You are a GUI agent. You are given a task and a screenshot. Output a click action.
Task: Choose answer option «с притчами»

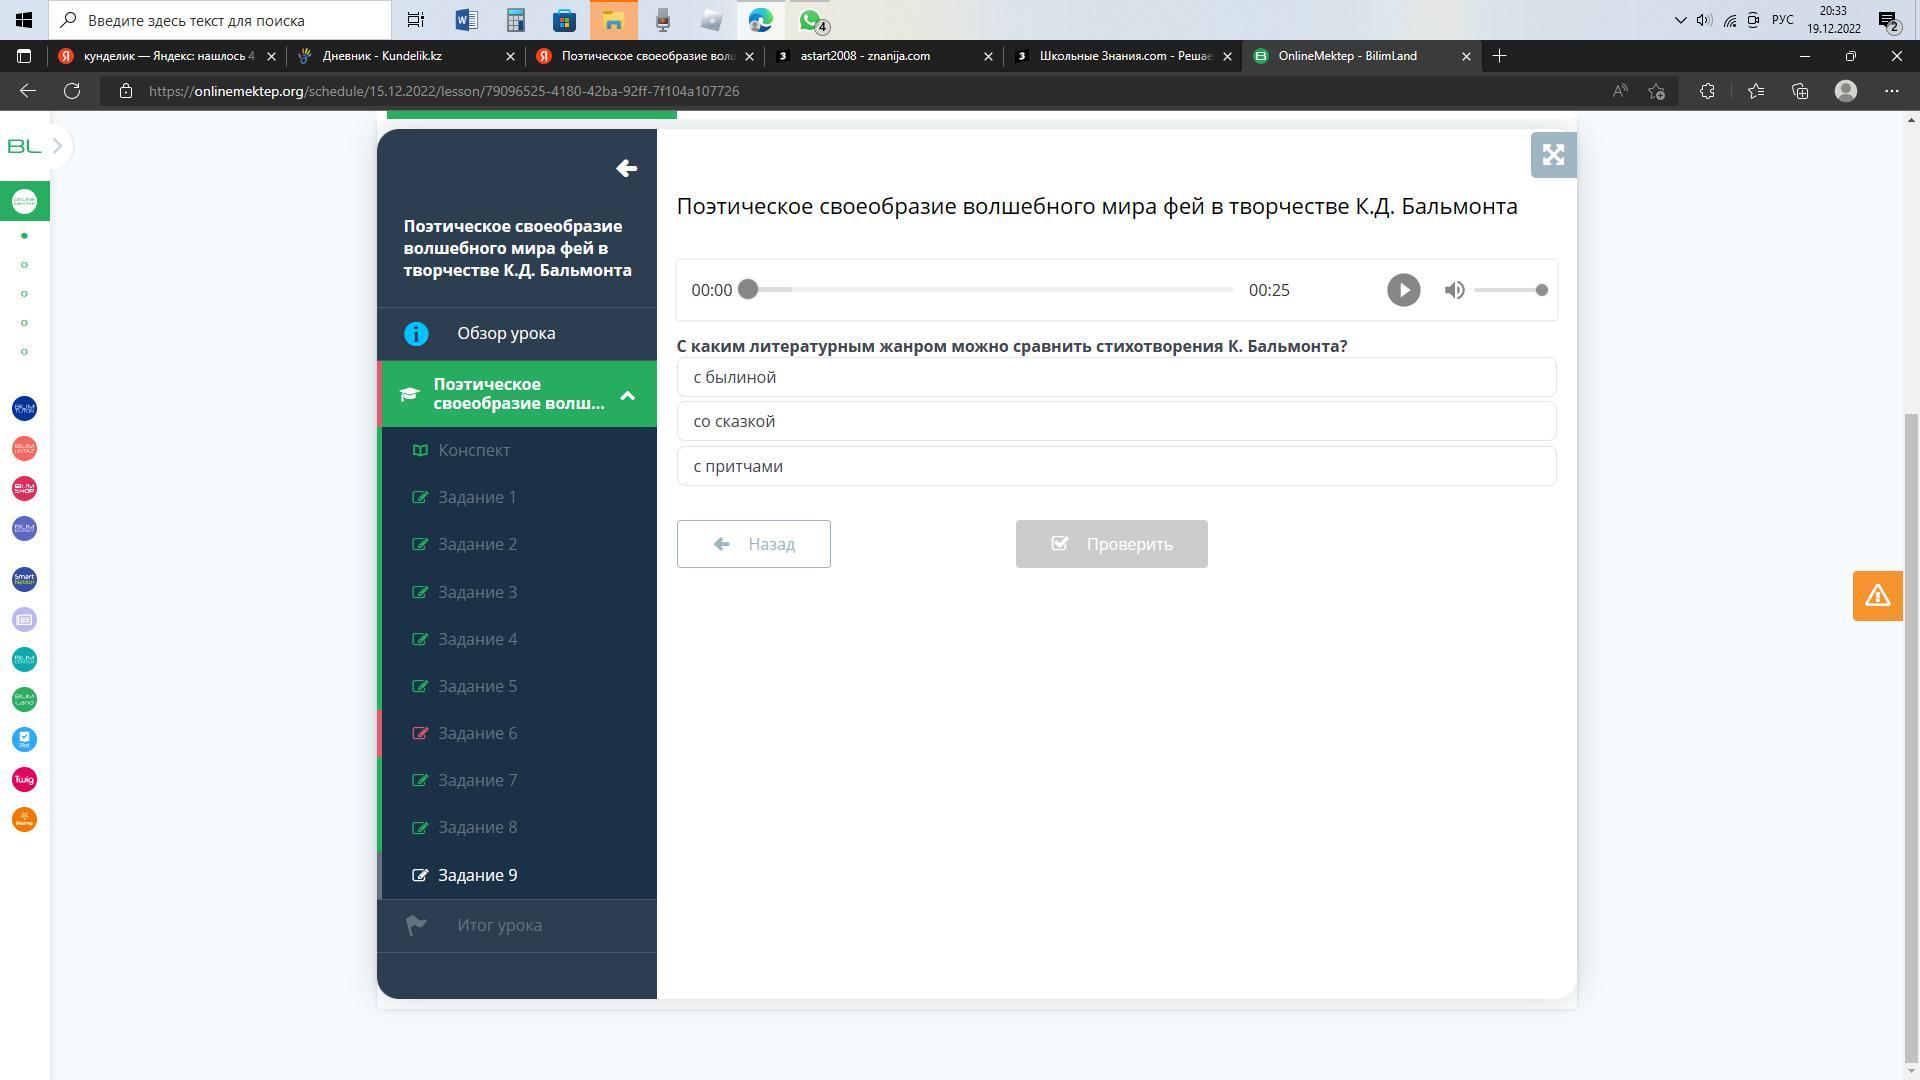click(x=1116, y=466)
